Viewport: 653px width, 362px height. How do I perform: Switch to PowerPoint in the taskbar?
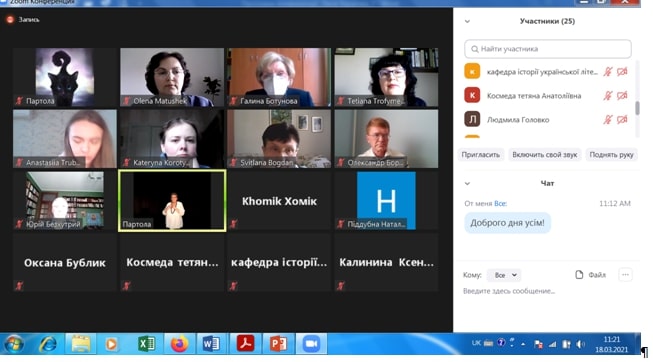point(278,344)
